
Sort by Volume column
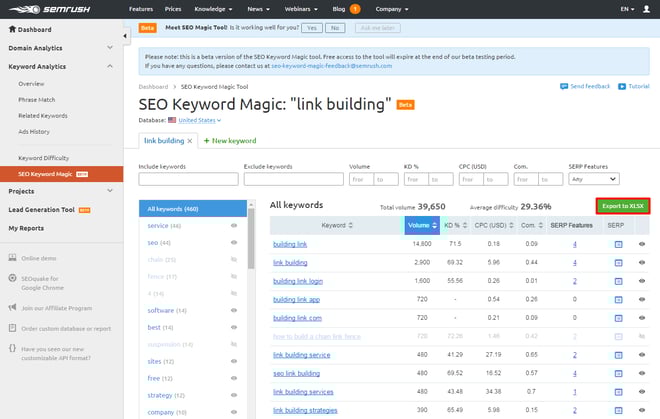[x=422, y=225]
